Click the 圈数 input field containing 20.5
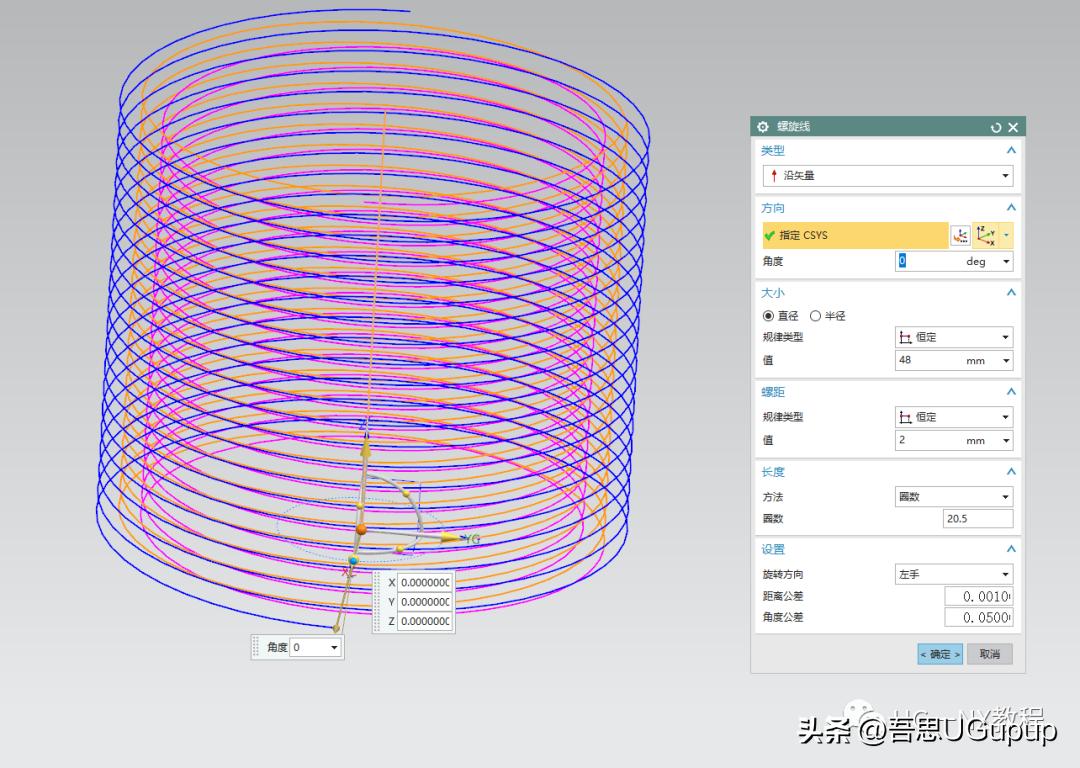Viewport: 1080px width, 768px height. 977,518
